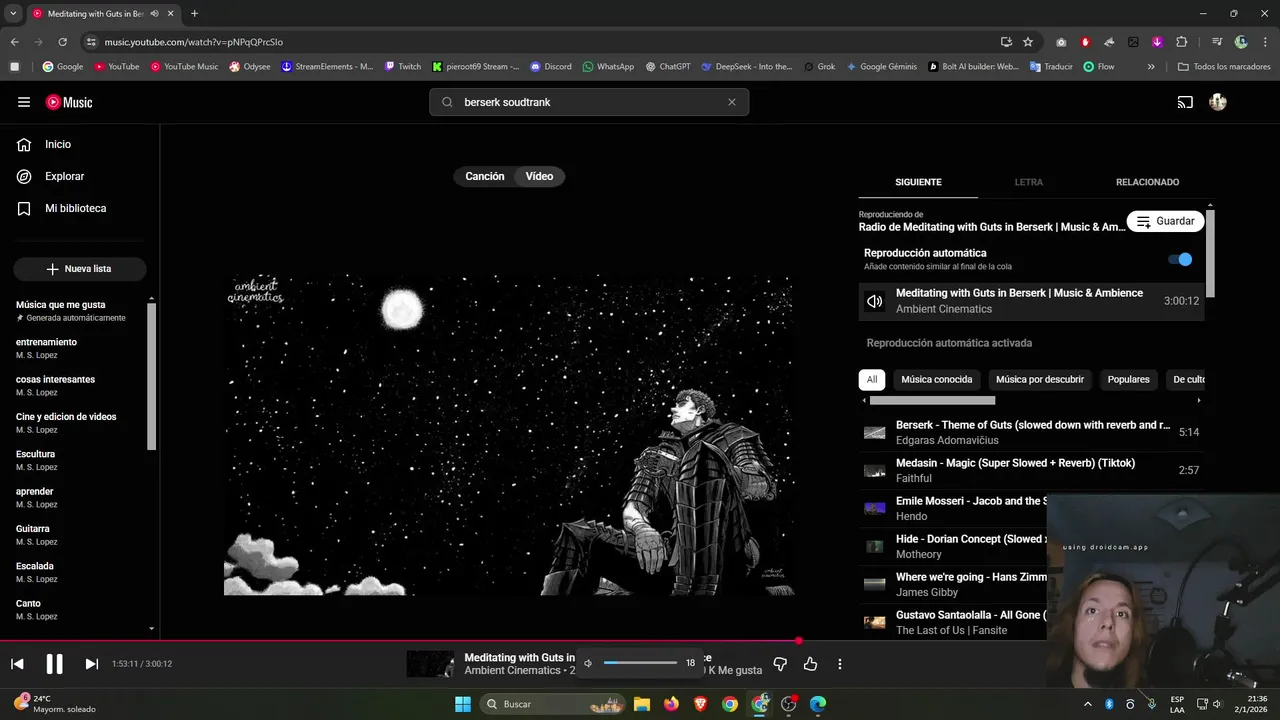
Task: Open the hamburger guide menu
Action: coord(24,102)
